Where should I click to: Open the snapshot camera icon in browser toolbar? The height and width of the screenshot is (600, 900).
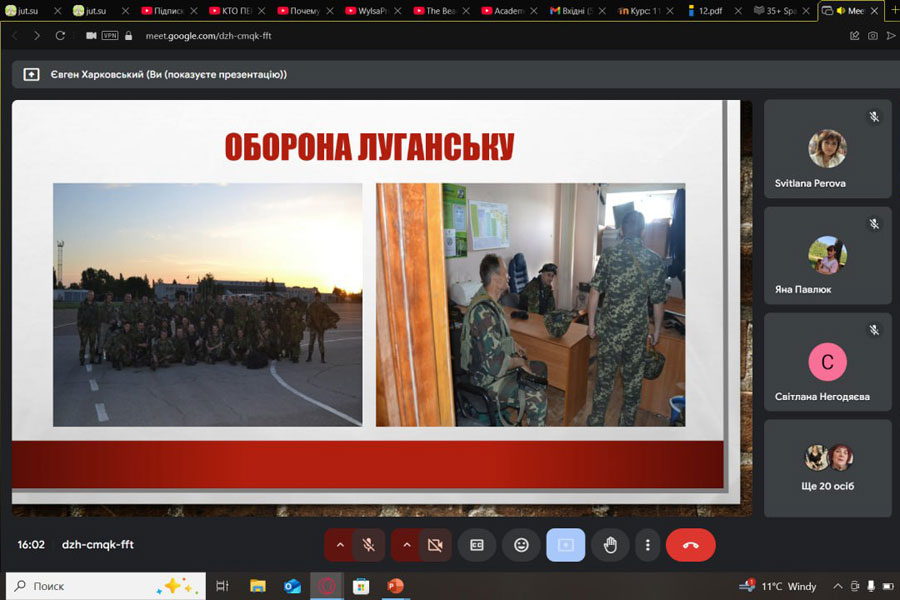pyautogui.click(x=872, y=36)
